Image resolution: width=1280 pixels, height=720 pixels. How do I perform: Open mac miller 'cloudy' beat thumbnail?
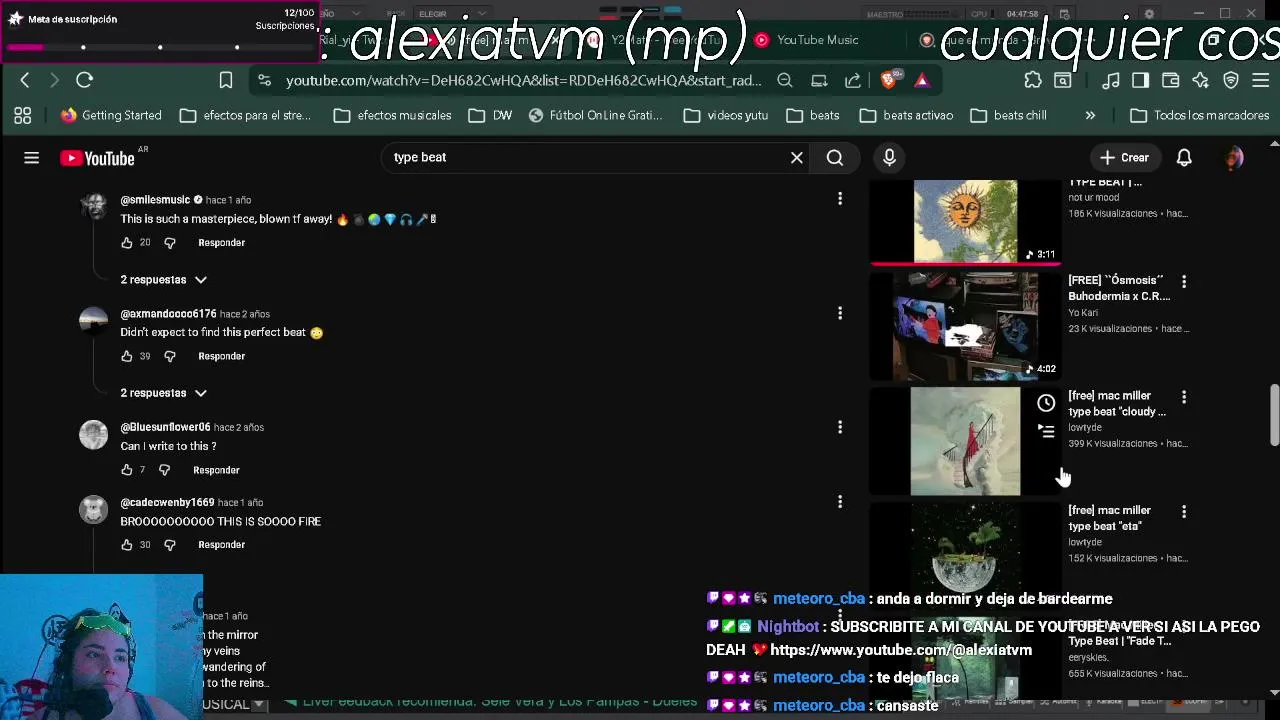click(x=965, y=441)
